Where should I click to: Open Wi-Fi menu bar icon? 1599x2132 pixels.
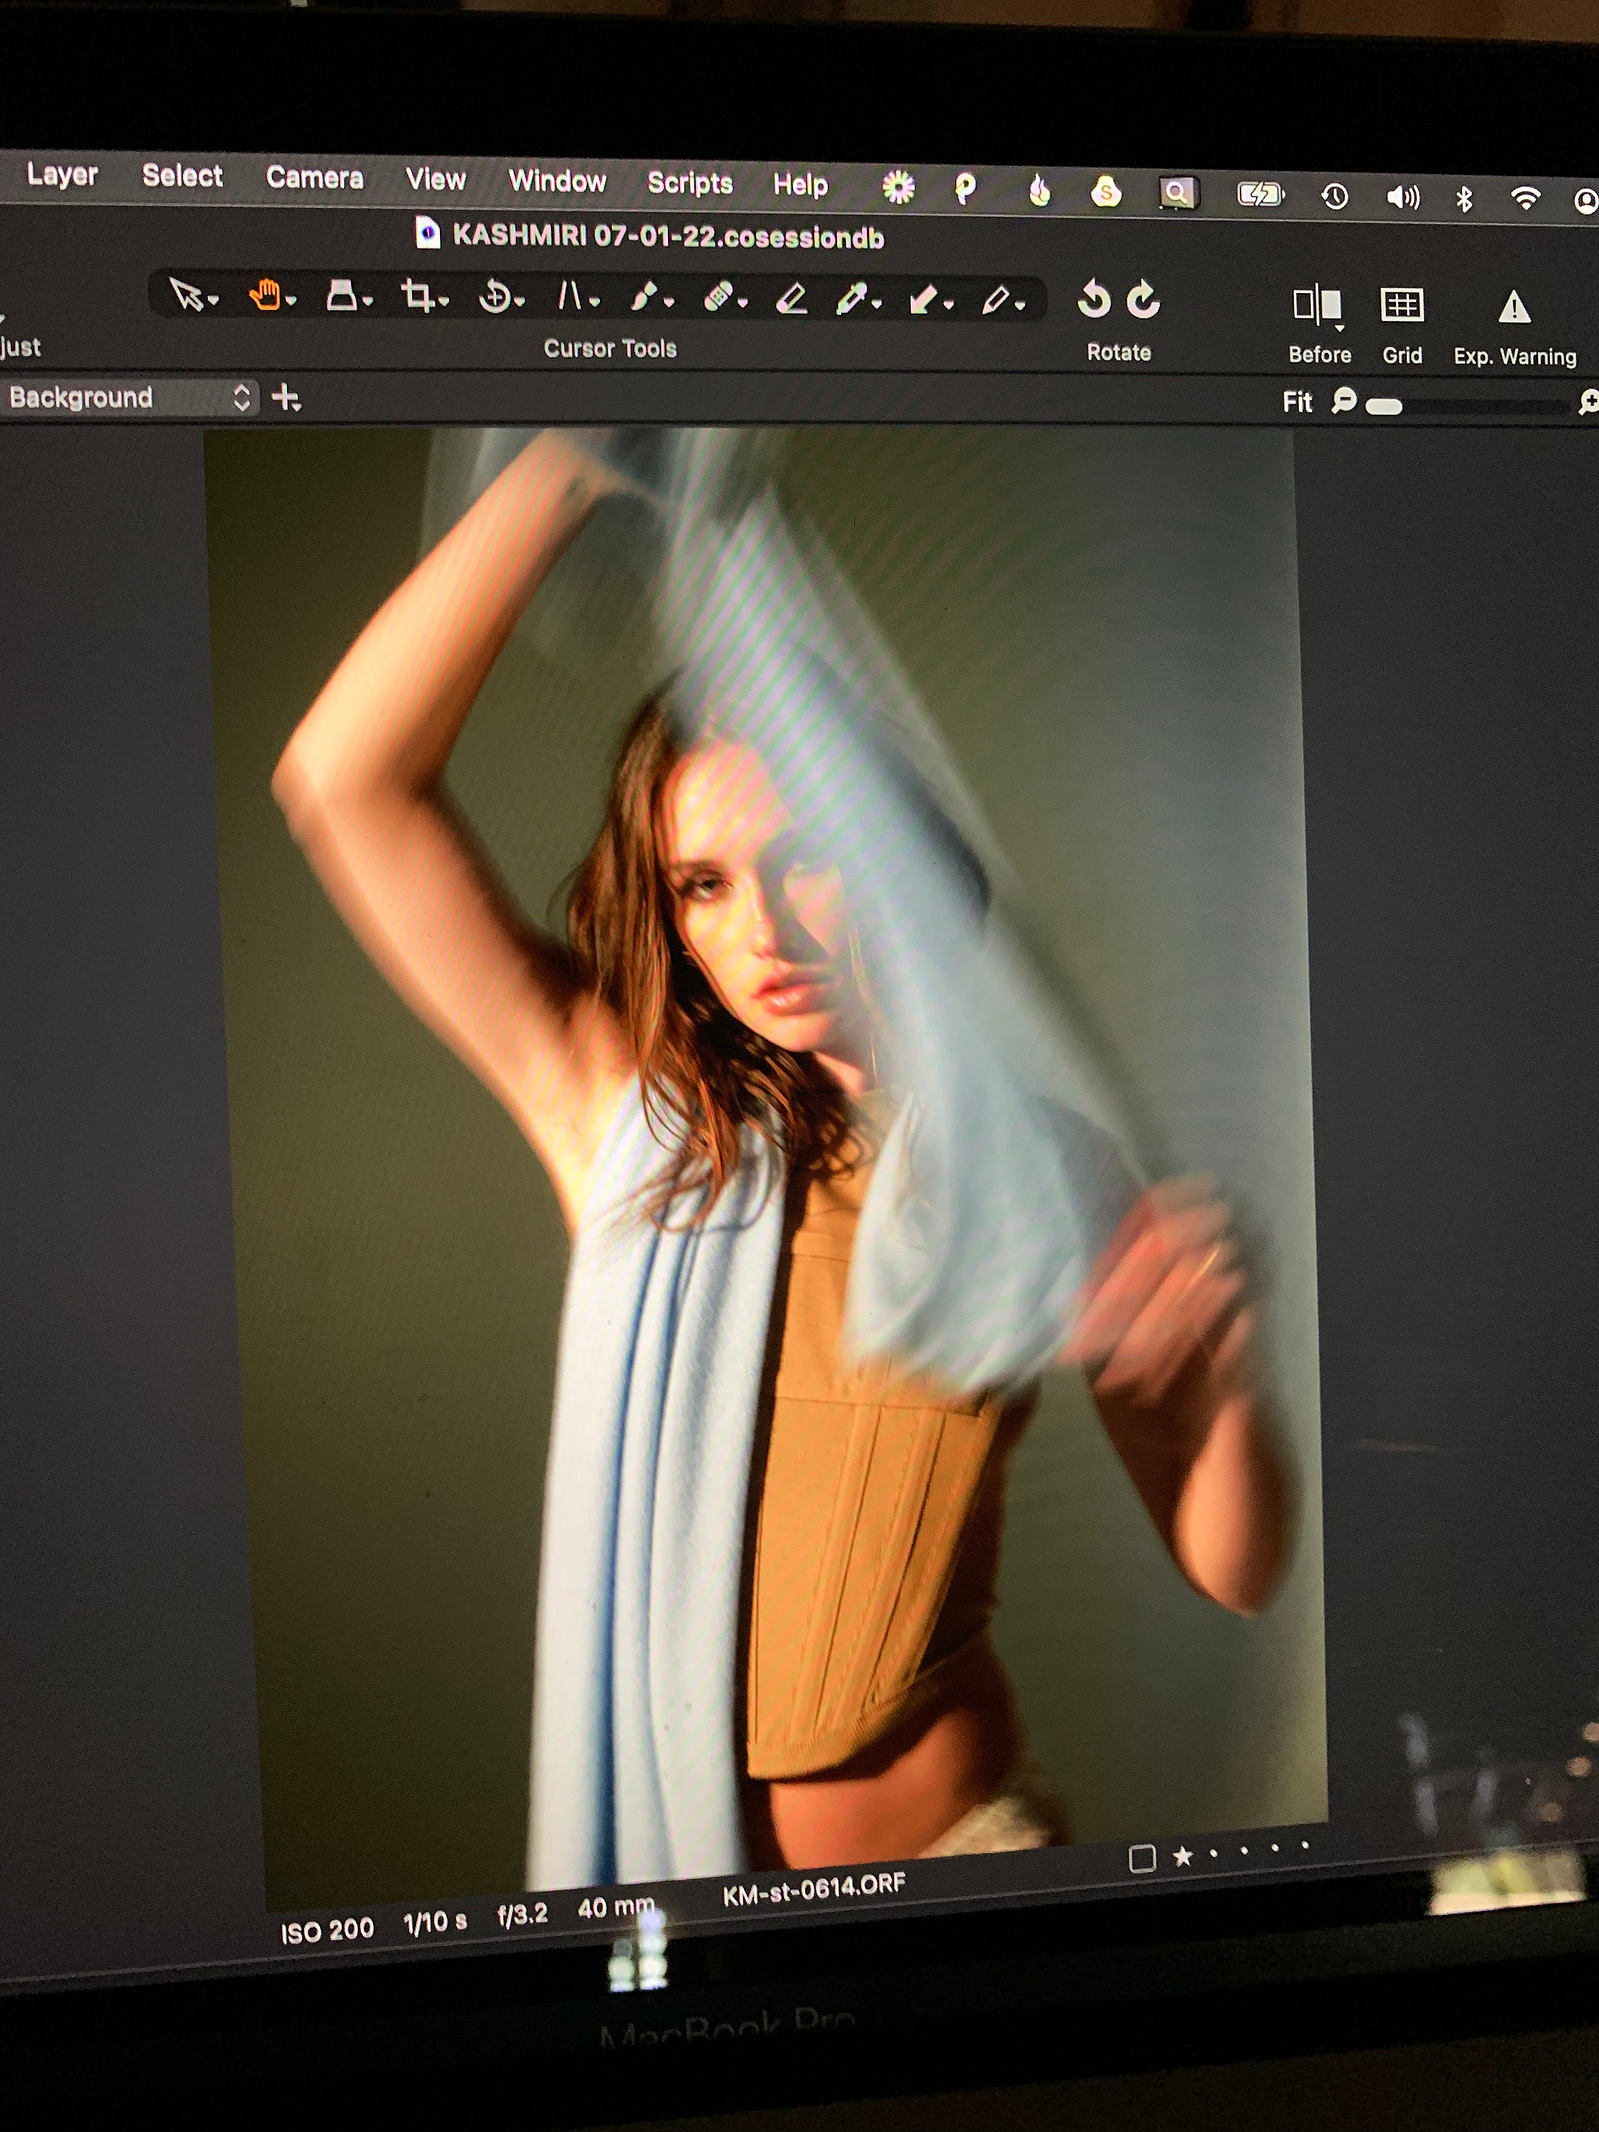[1525, 198]
